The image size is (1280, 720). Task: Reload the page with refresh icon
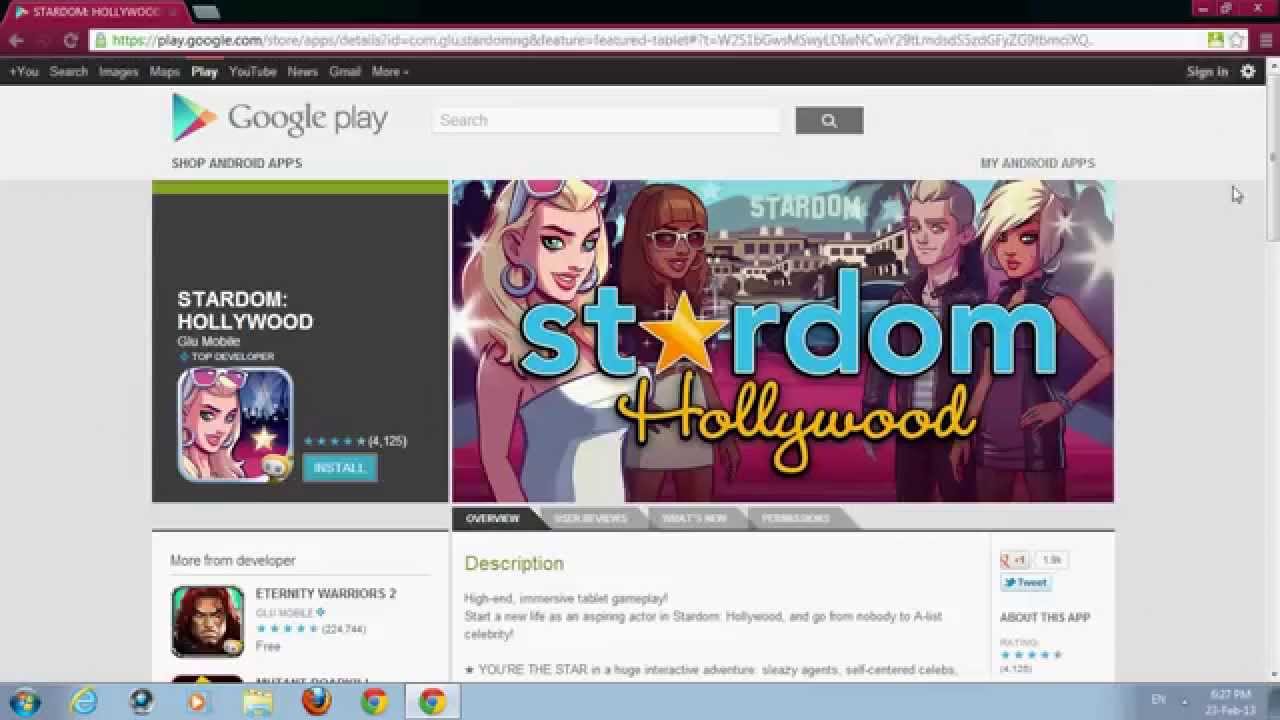(70, 41)
